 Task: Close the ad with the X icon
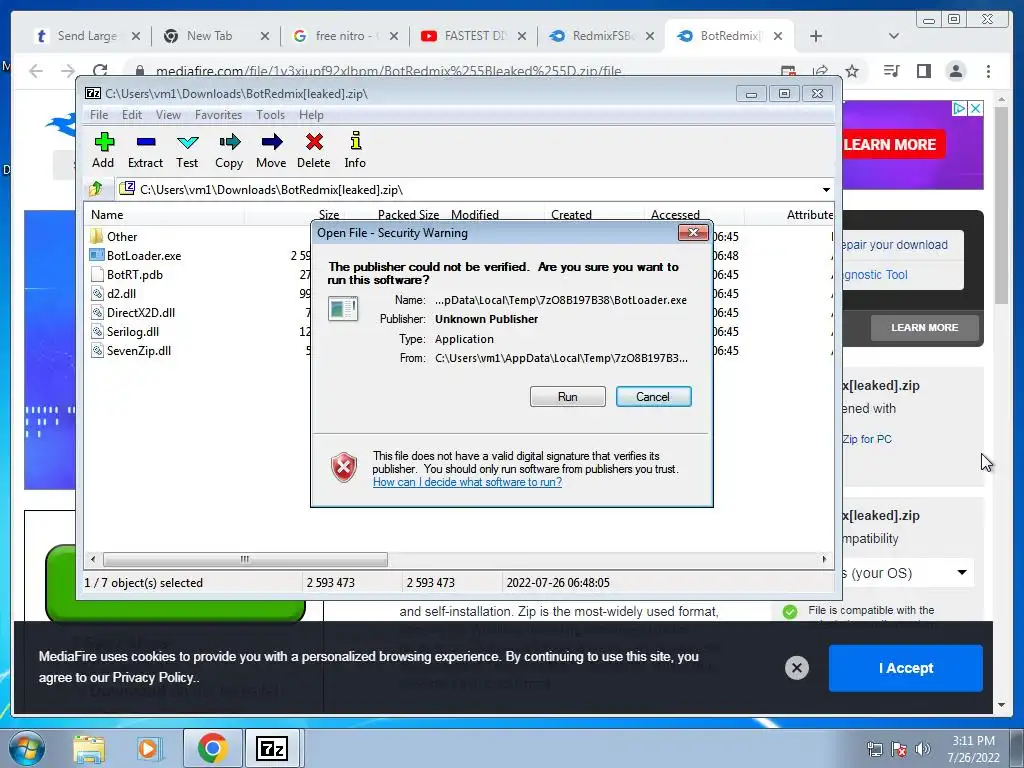(x=975, y=108)
